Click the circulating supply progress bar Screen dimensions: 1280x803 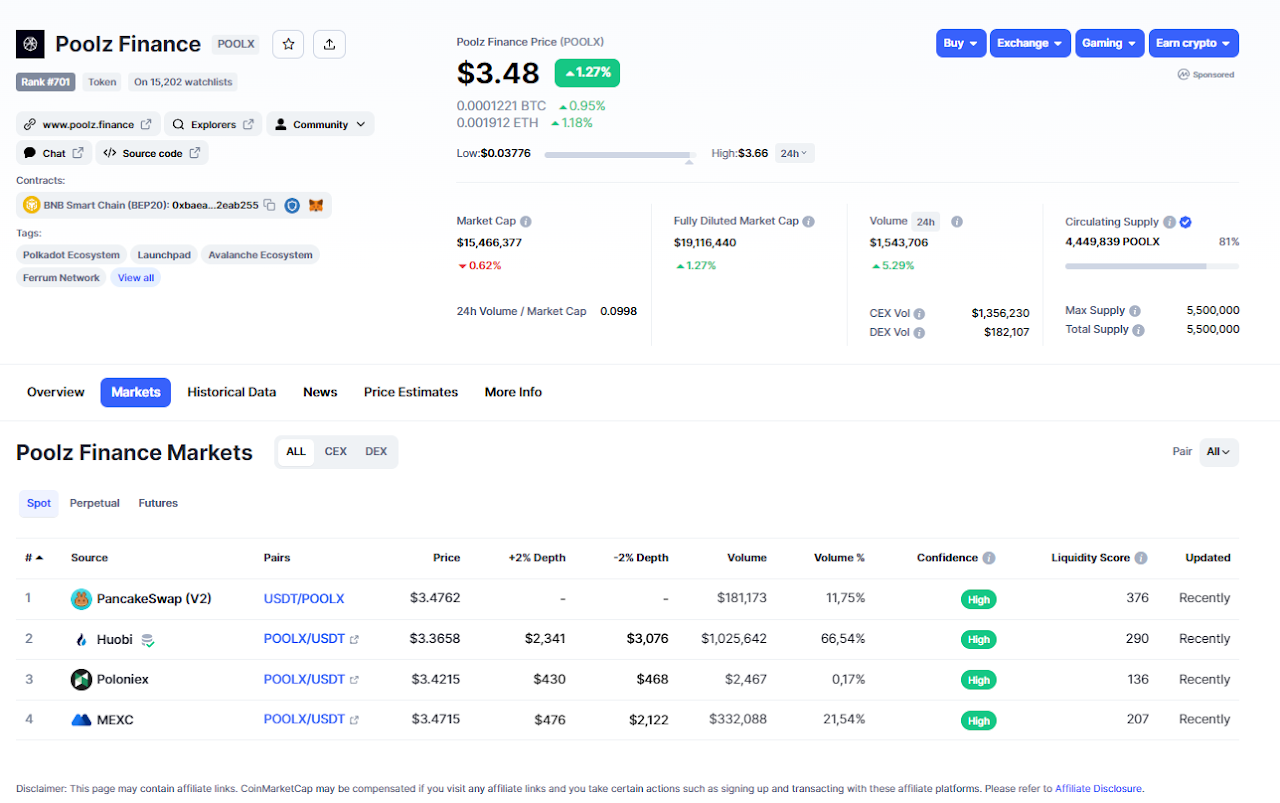[x=1152, y=266]
